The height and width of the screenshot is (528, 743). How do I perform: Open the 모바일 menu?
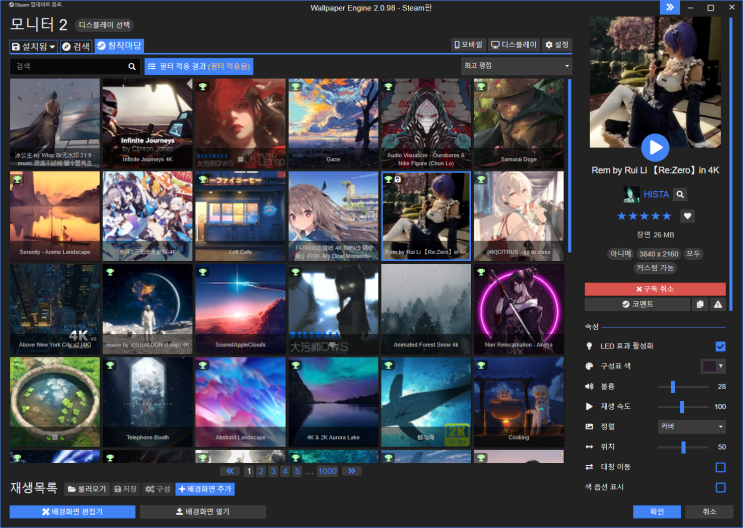tap(468, 45)
